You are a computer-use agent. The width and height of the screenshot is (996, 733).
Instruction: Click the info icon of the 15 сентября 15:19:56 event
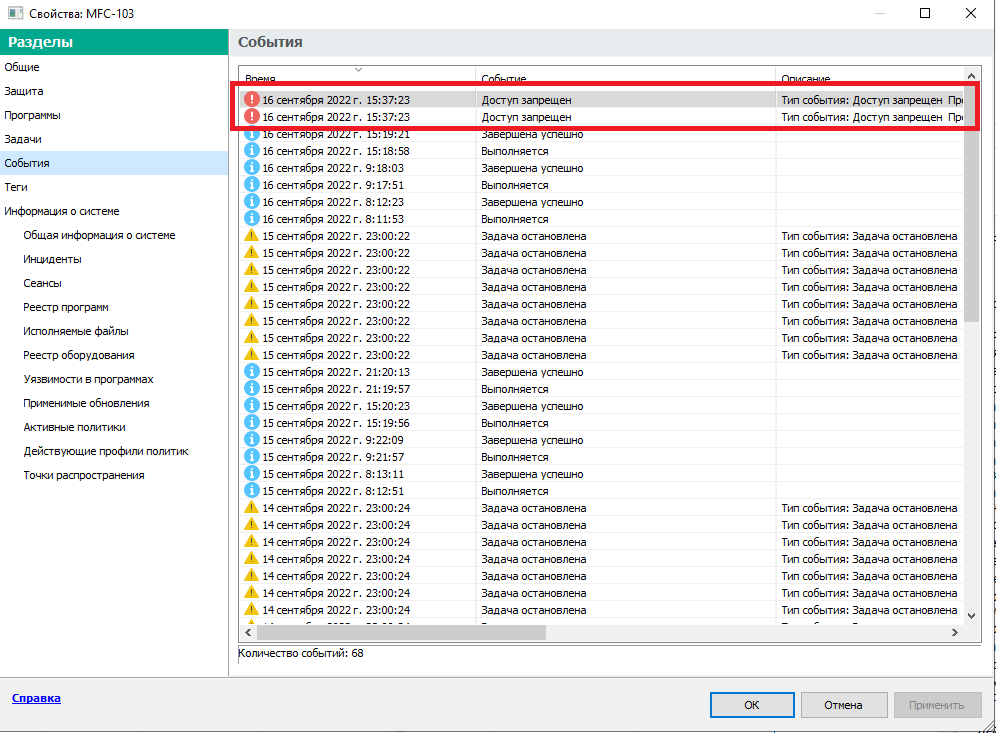point(252,423)
